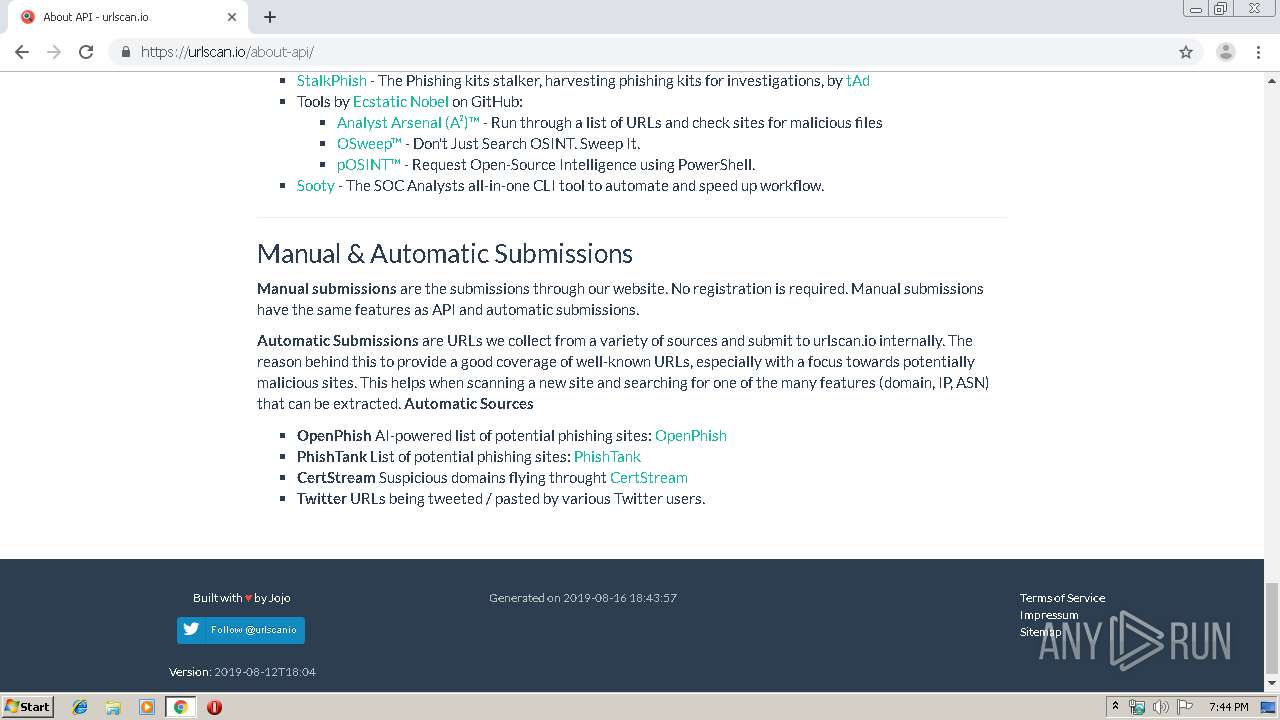Open the Sitemap footer link
Viewport: 1280px width, 720px height.
(1041, 632)
